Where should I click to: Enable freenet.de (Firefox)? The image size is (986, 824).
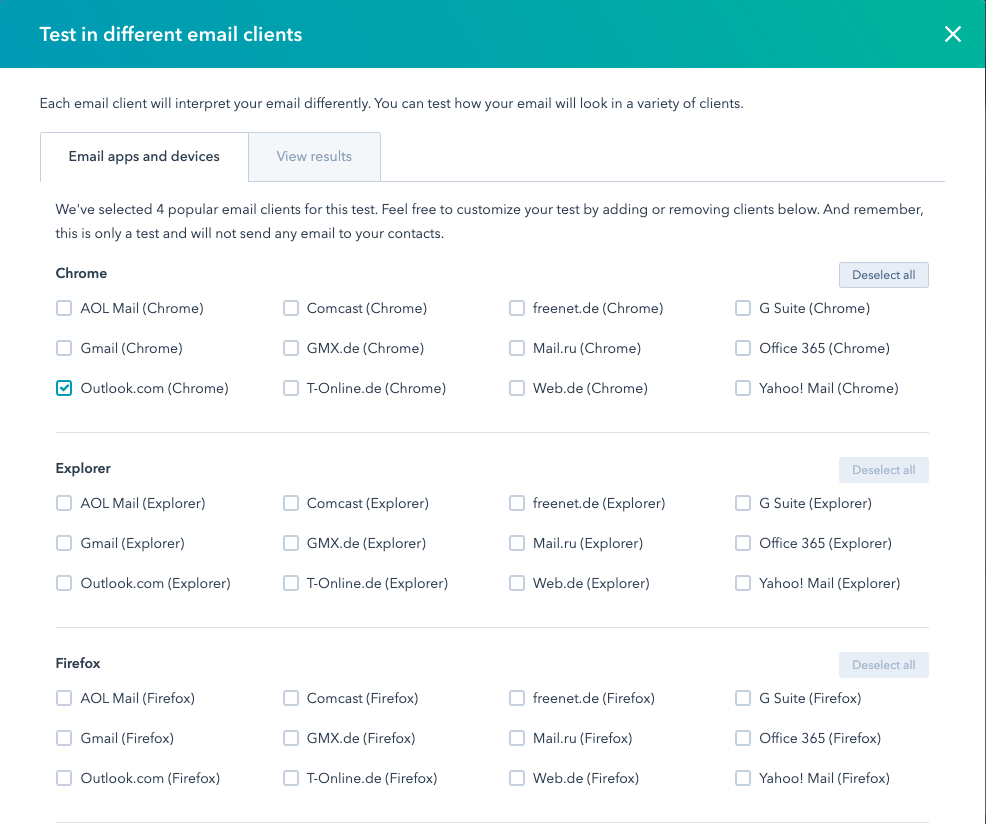pyautogui.click(x=517, y=698)
